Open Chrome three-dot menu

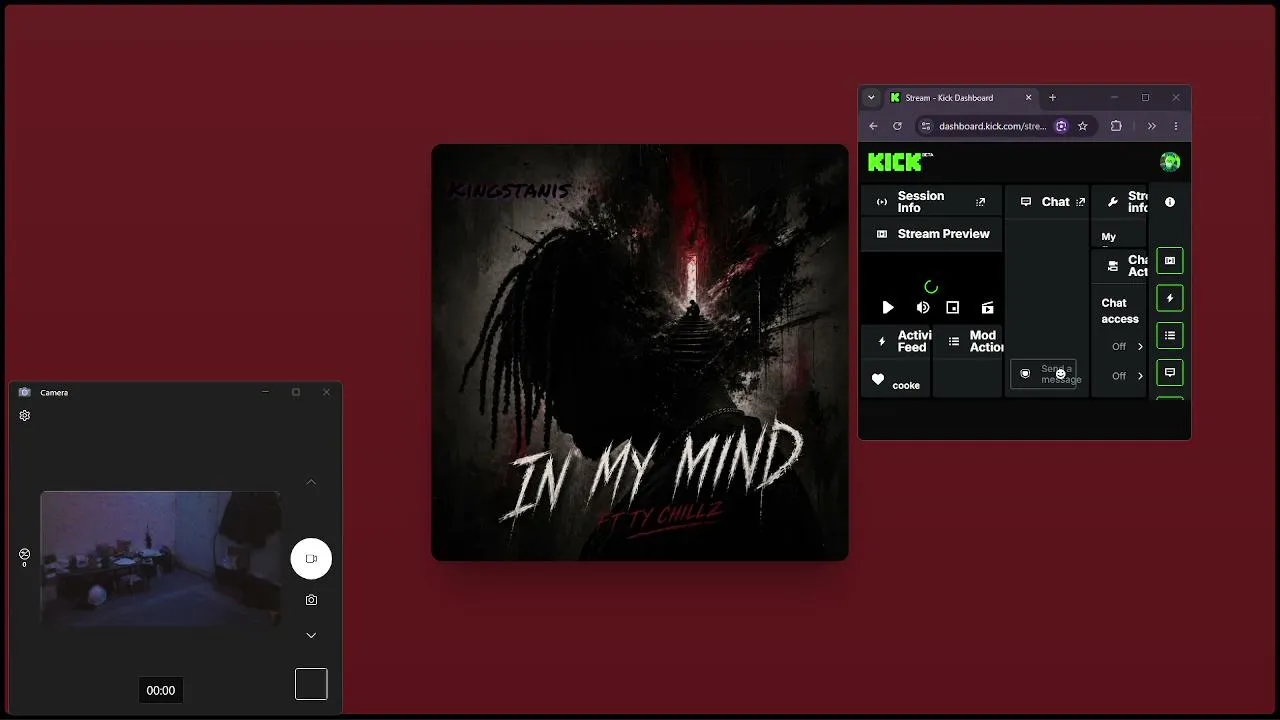1175,126
